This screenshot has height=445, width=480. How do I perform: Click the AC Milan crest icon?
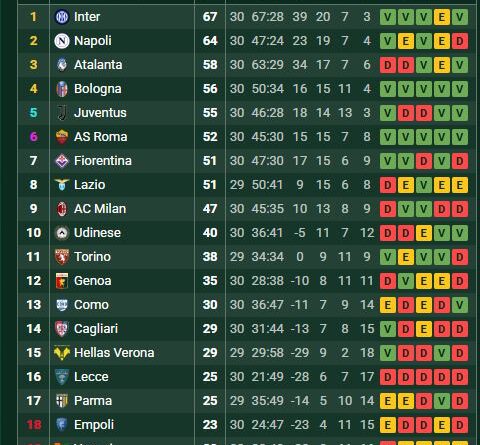point(62,209)
